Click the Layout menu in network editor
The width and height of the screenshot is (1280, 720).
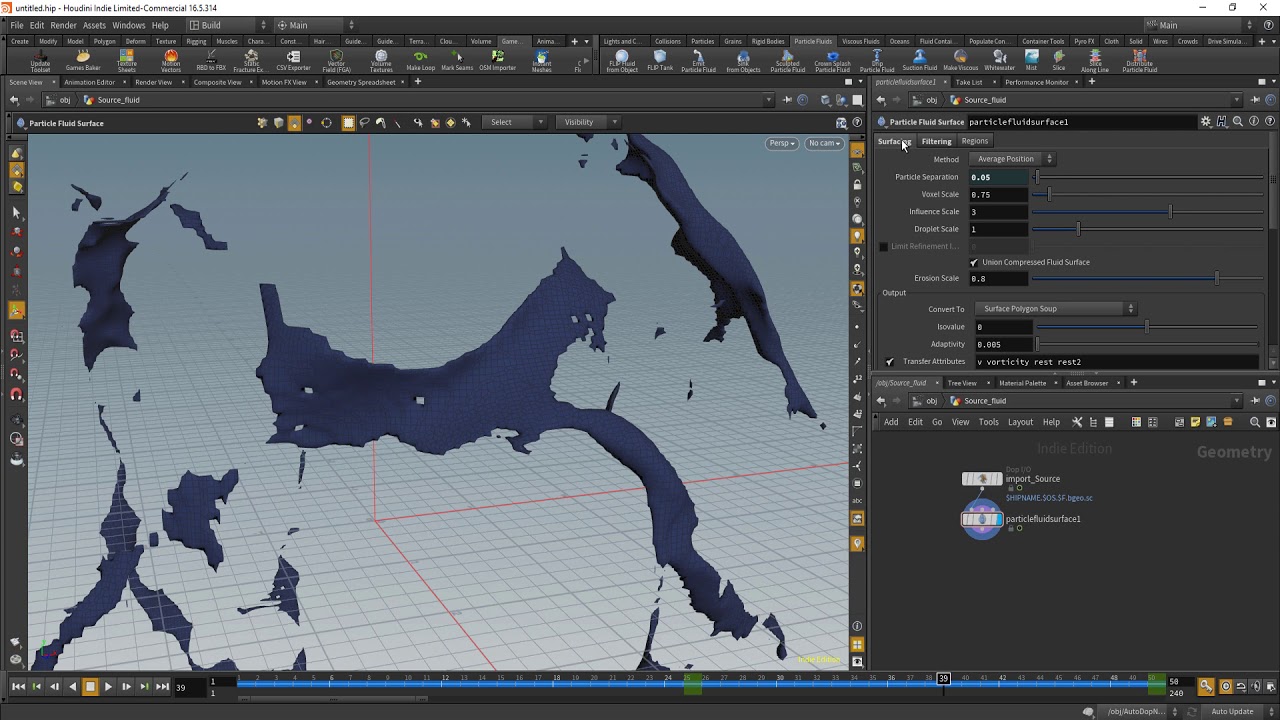click(1020, 422)
